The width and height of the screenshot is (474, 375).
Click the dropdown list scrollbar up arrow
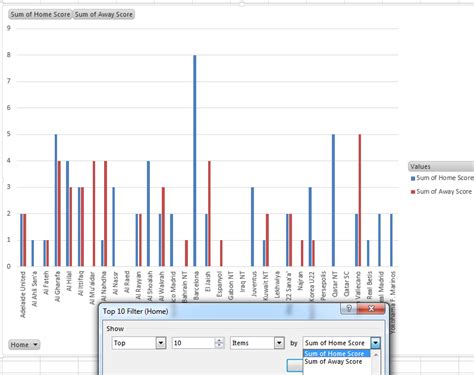(x=376, y=355)
